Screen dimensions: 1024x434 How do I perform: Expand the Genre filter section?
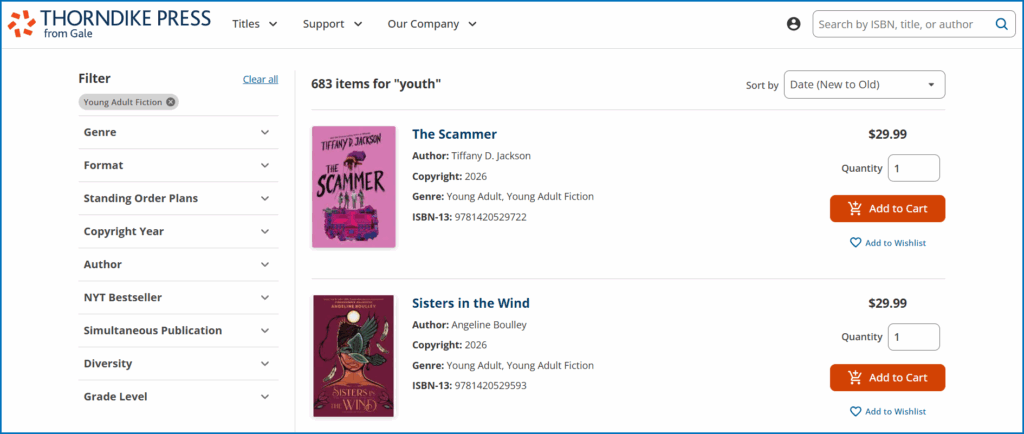point(178,132)
